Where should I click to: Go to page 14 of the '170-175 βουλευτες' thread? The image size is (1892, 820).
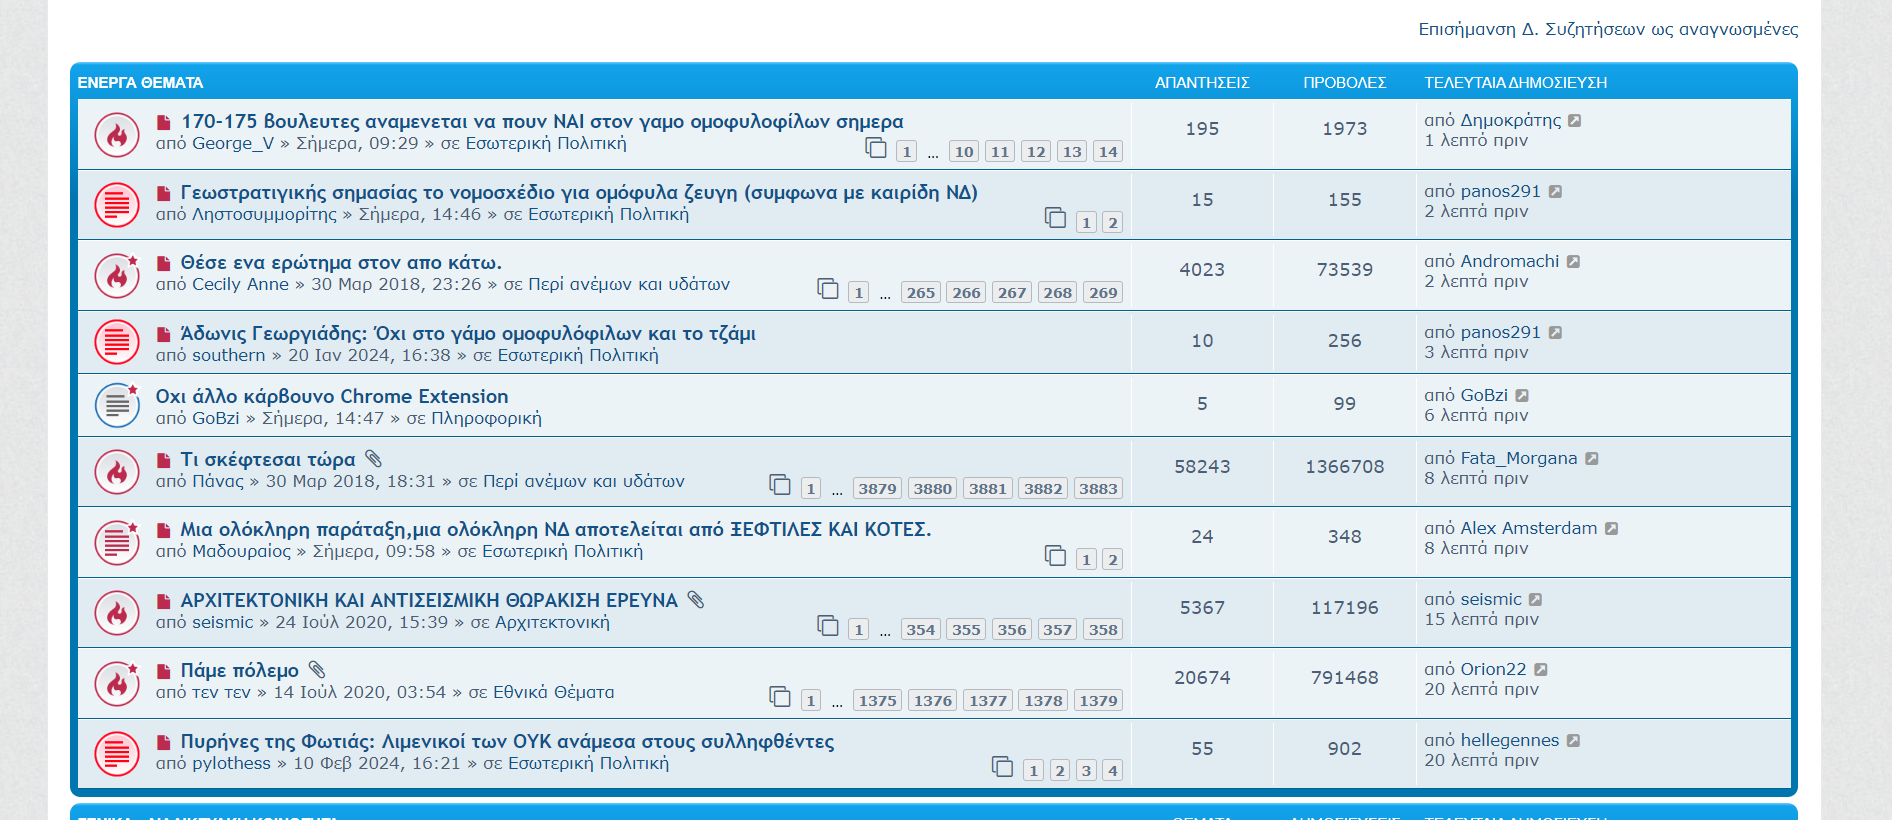point(1107,152)
